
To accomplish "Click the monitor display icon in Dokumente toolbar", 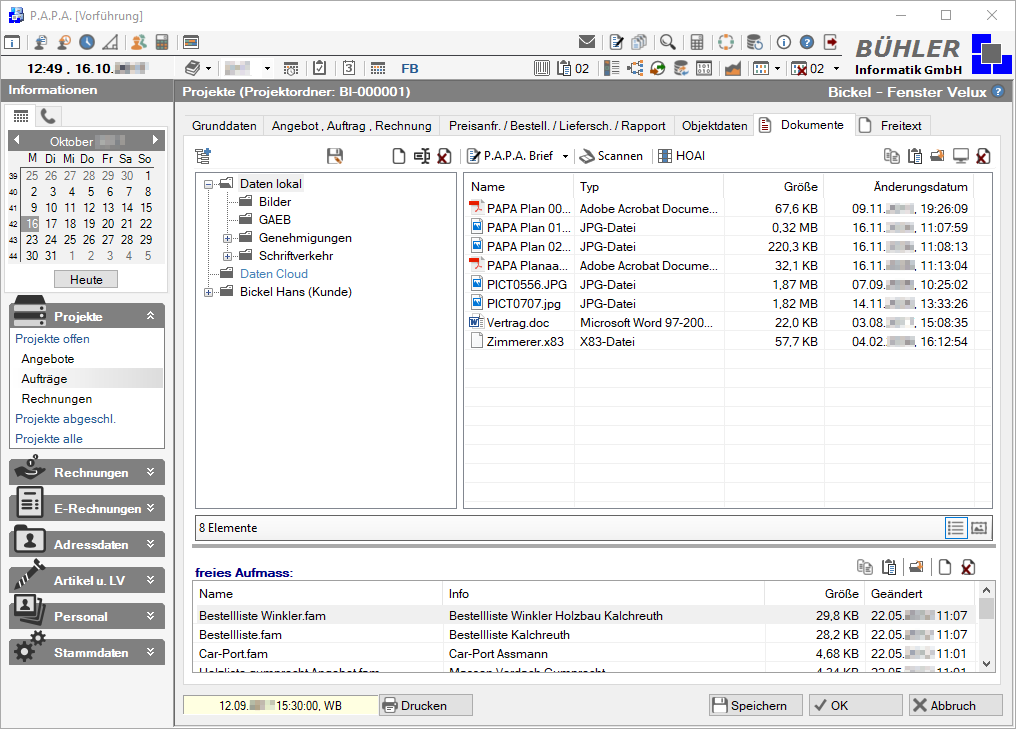I will point(960,156).
